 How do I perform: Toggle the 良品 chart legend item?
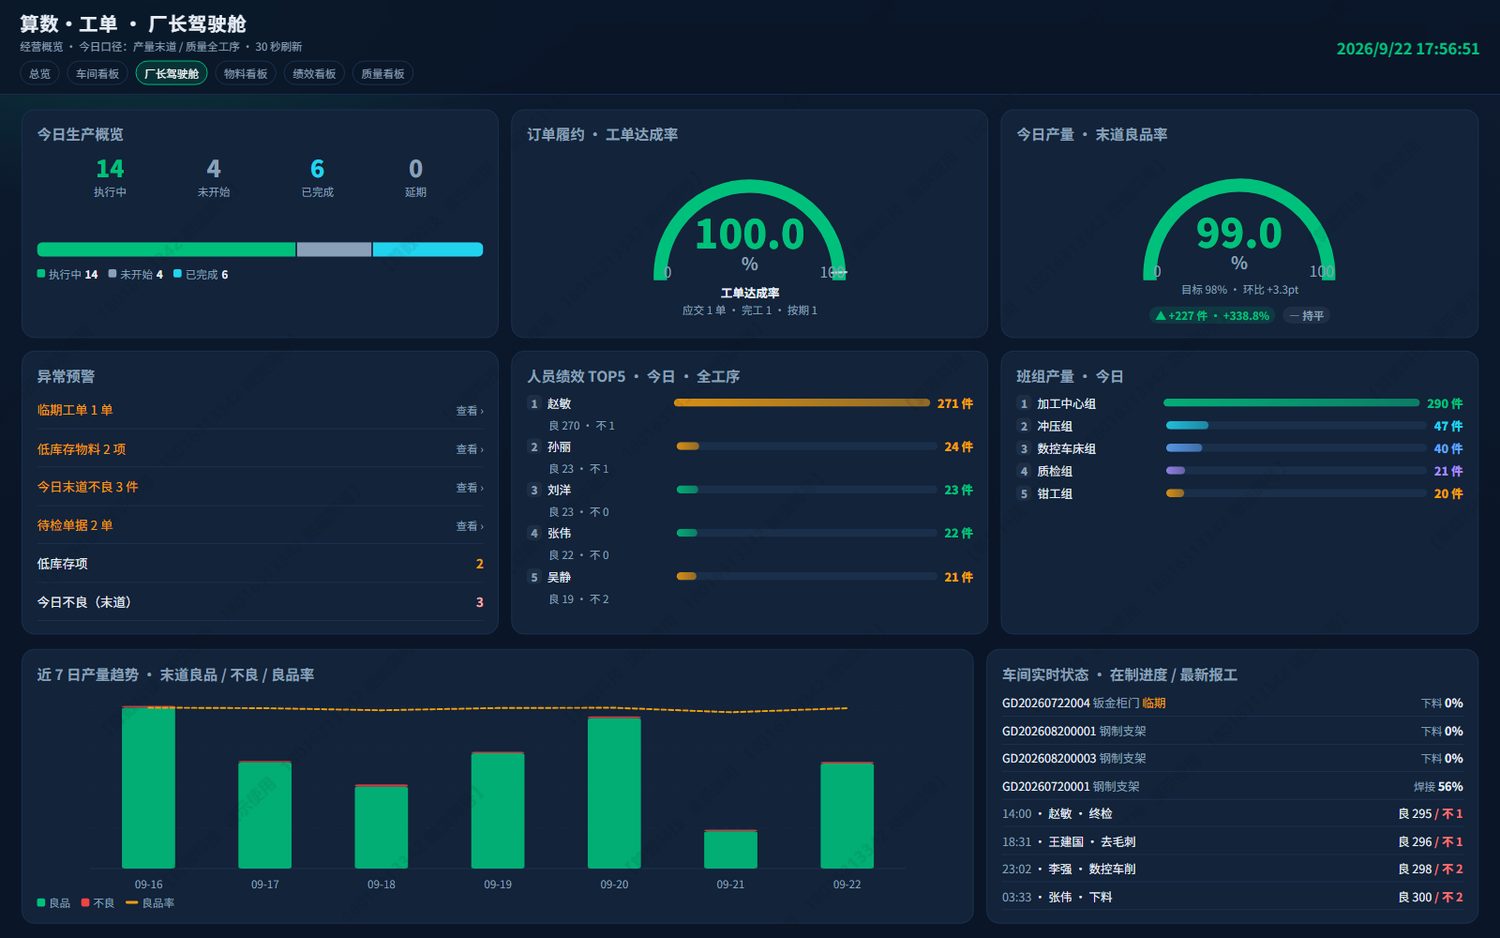pyautogui.click(x=54, y=903)
